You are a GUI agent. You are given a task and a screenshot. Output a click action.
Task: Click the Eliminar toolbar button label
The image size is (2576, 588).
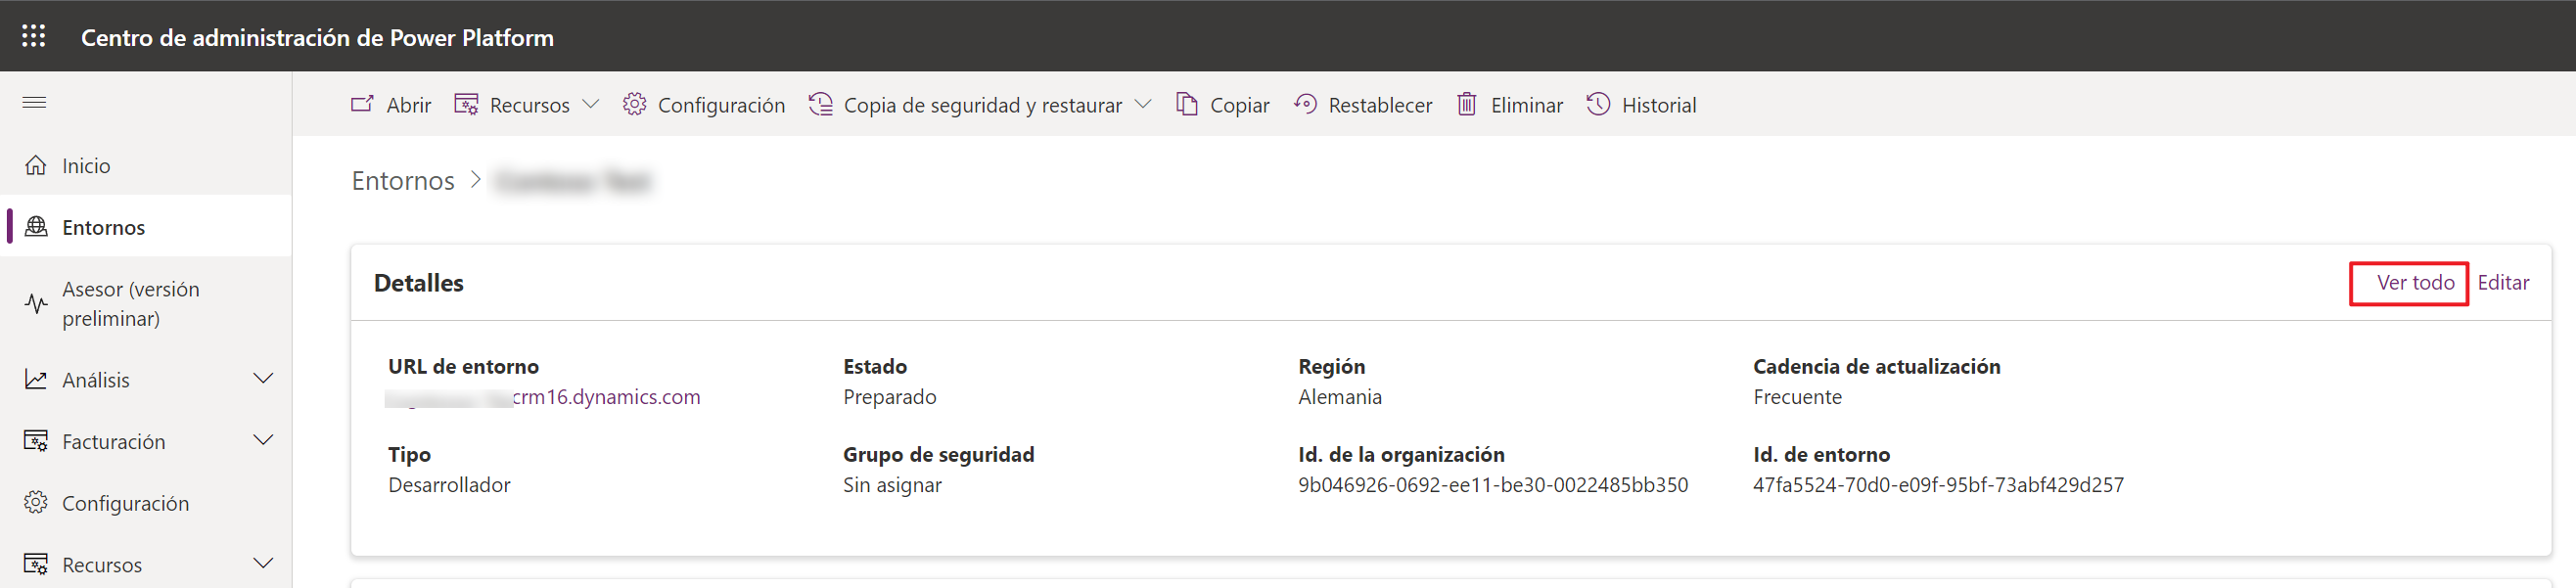click(1526, 105)
